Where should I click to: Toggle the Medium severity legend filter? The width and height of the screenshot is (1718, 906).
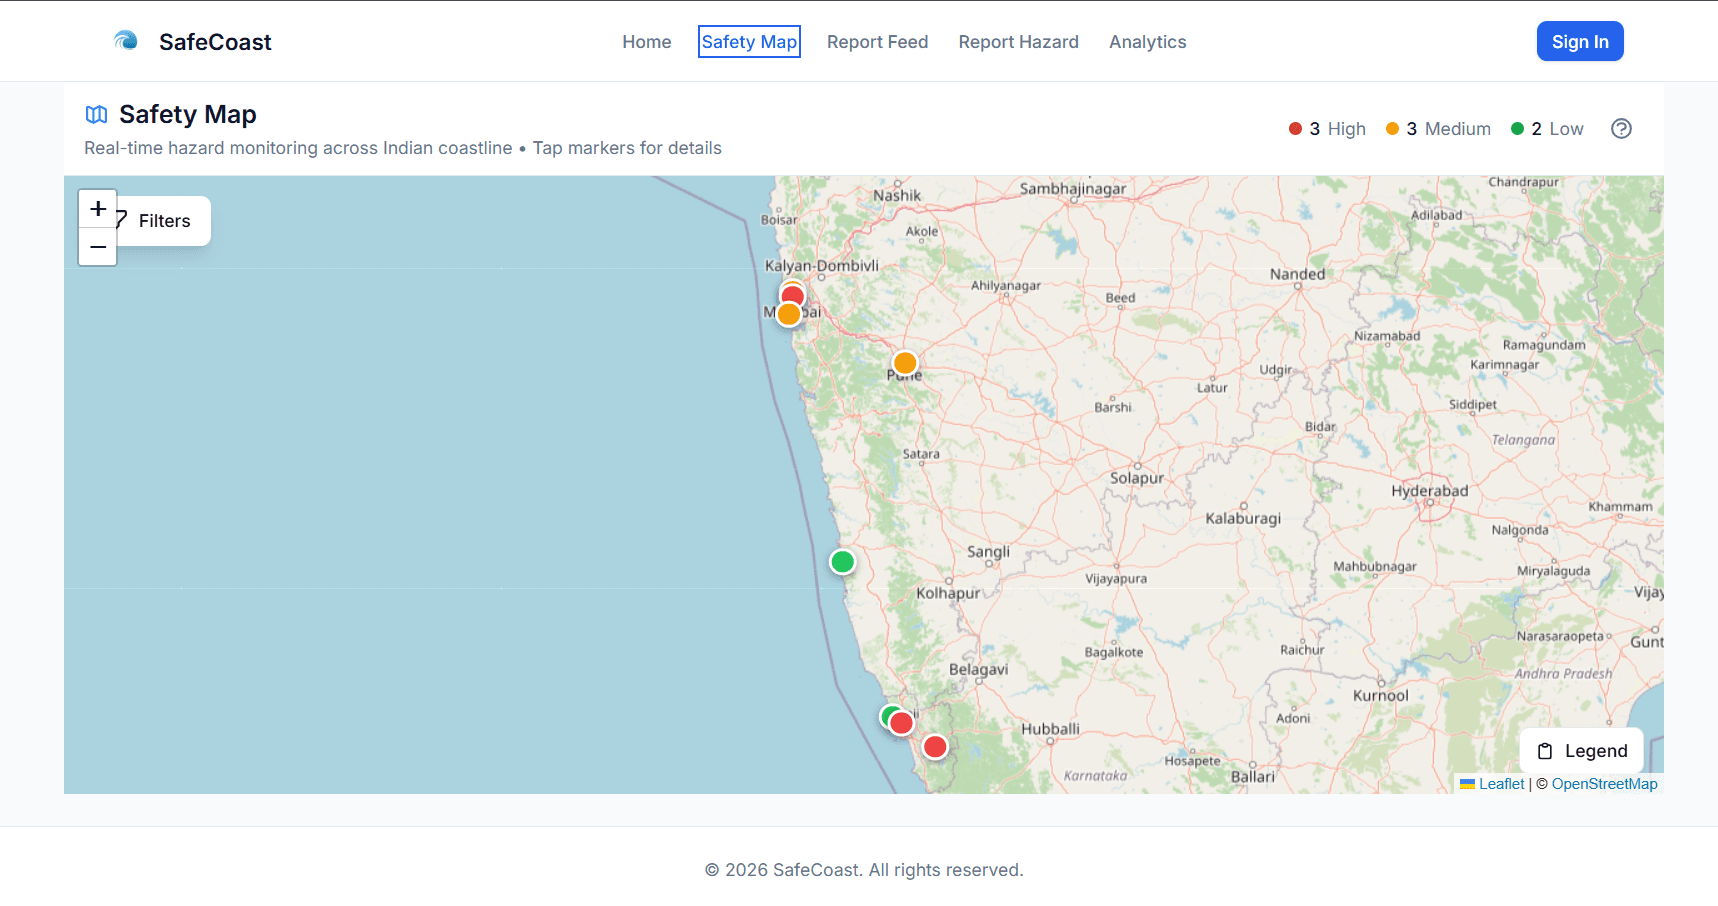coord(1438,128)
